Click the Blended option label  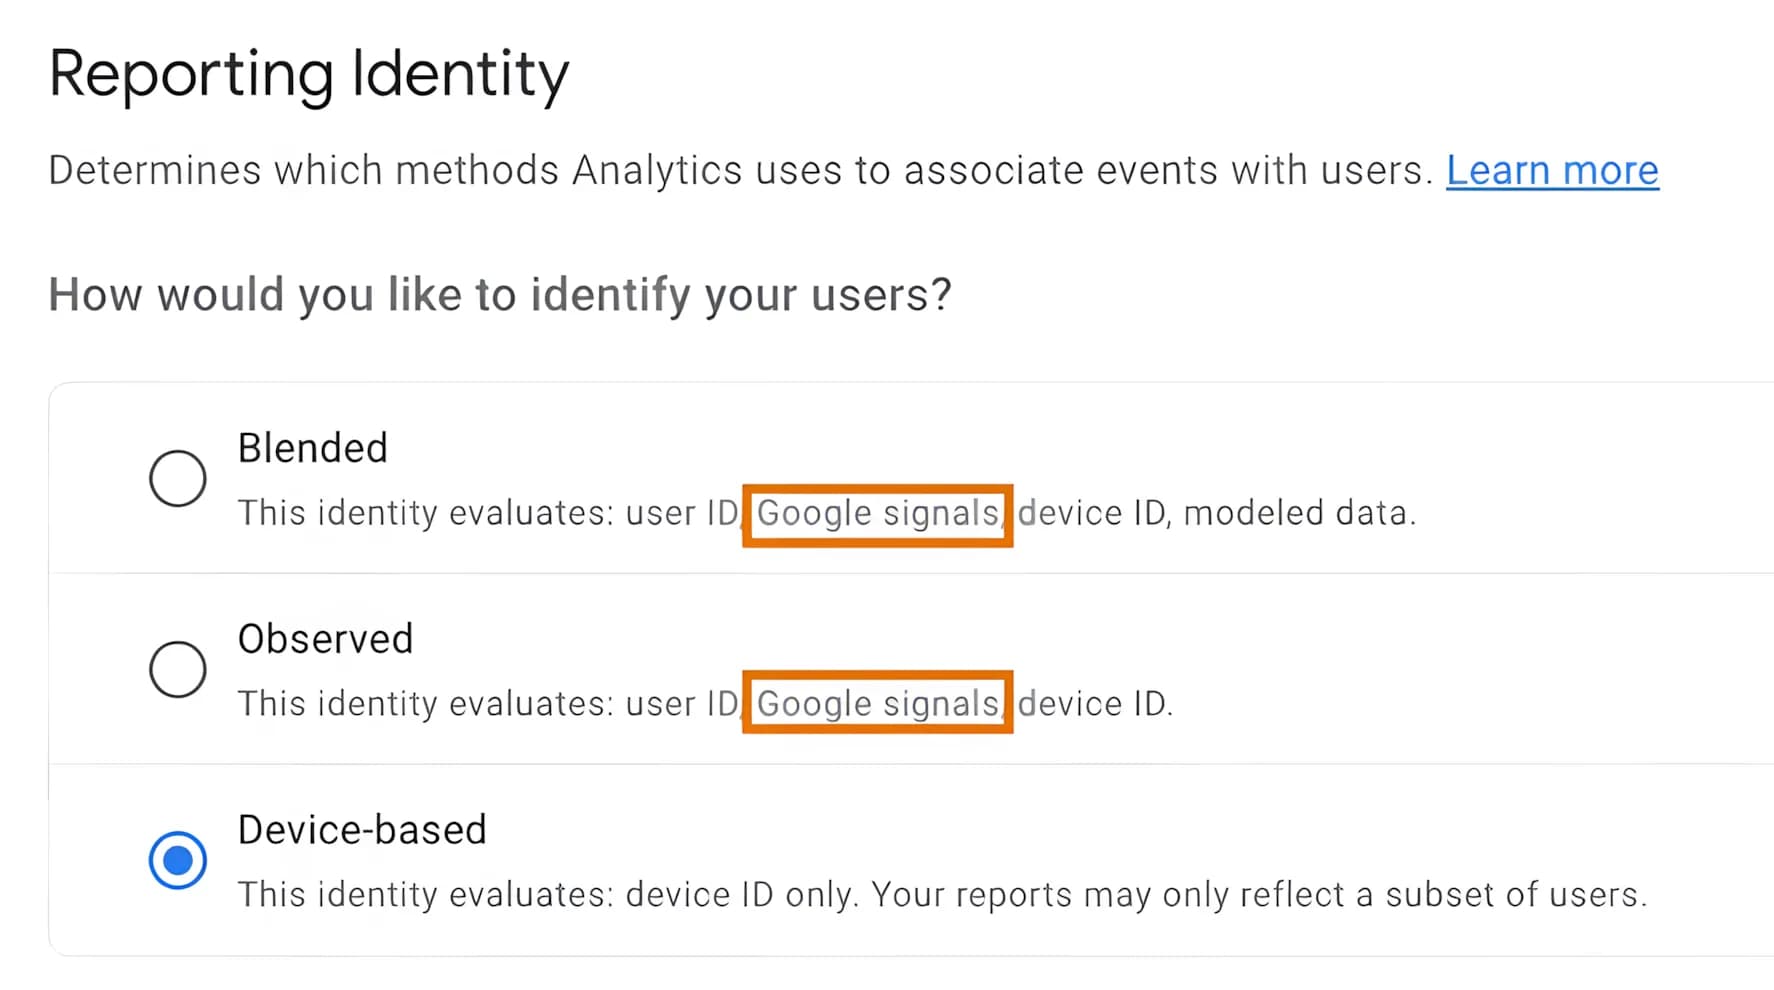coord(312,447)
